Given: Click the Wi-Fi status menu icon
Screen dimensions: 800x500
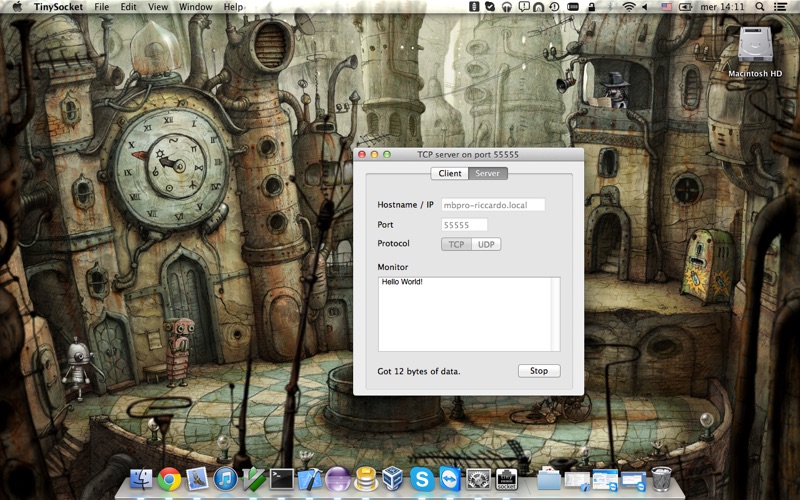Looking at the screenshot, I should (x=629, y=7).
